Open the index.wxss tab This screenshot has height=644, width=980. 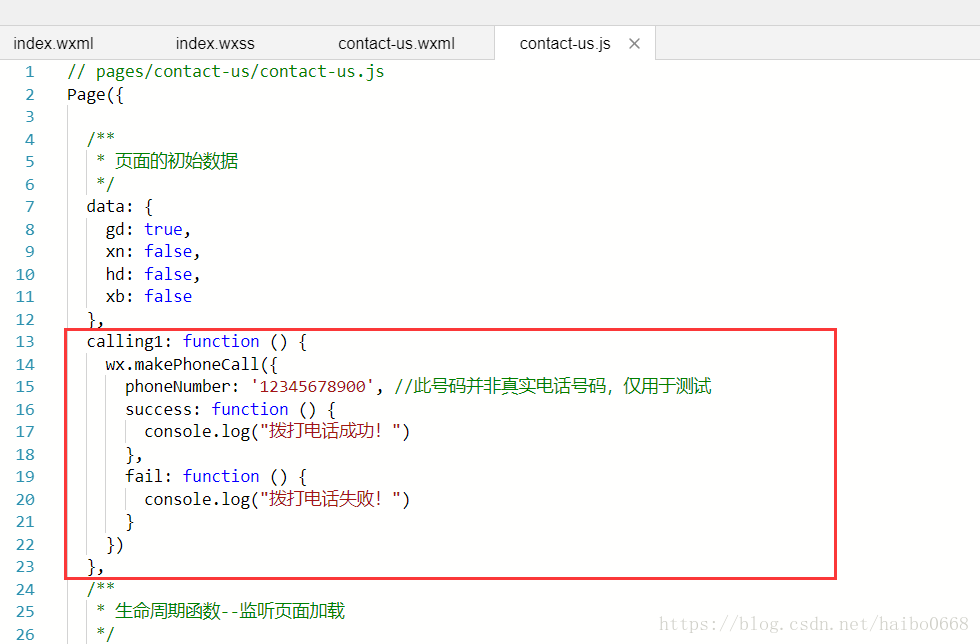[x=215, y=44]
